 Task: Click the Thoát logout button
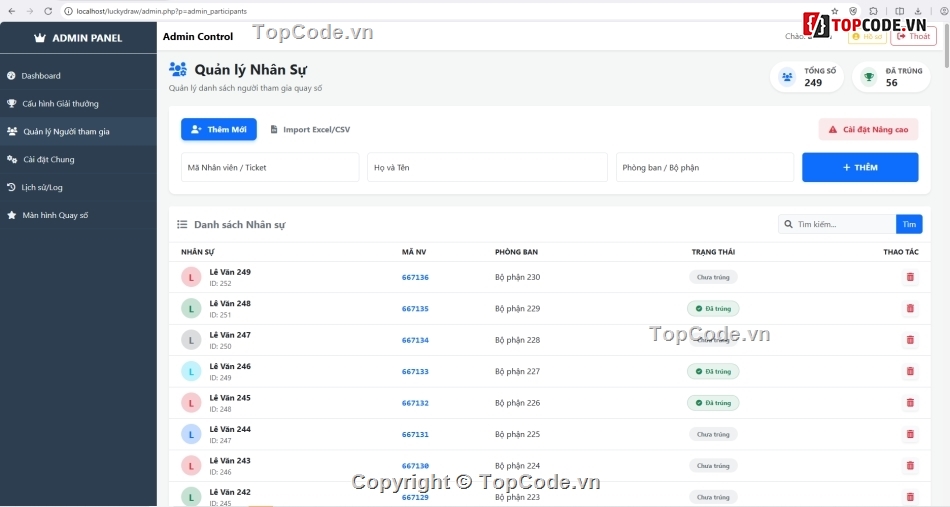(x=914, y=37)
